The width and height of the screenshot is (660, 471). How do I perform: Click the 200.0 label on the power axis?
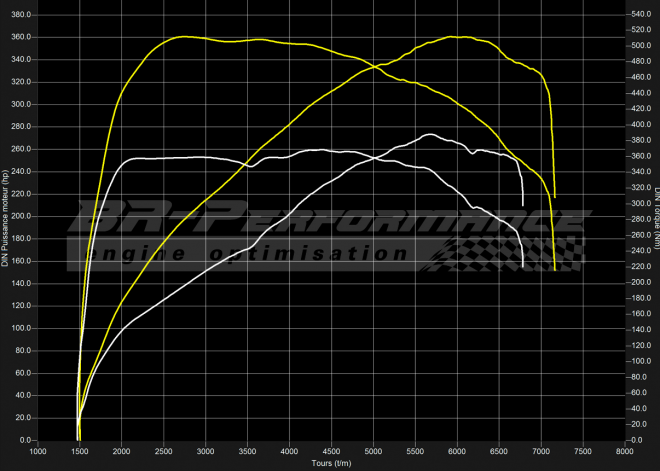21,216
